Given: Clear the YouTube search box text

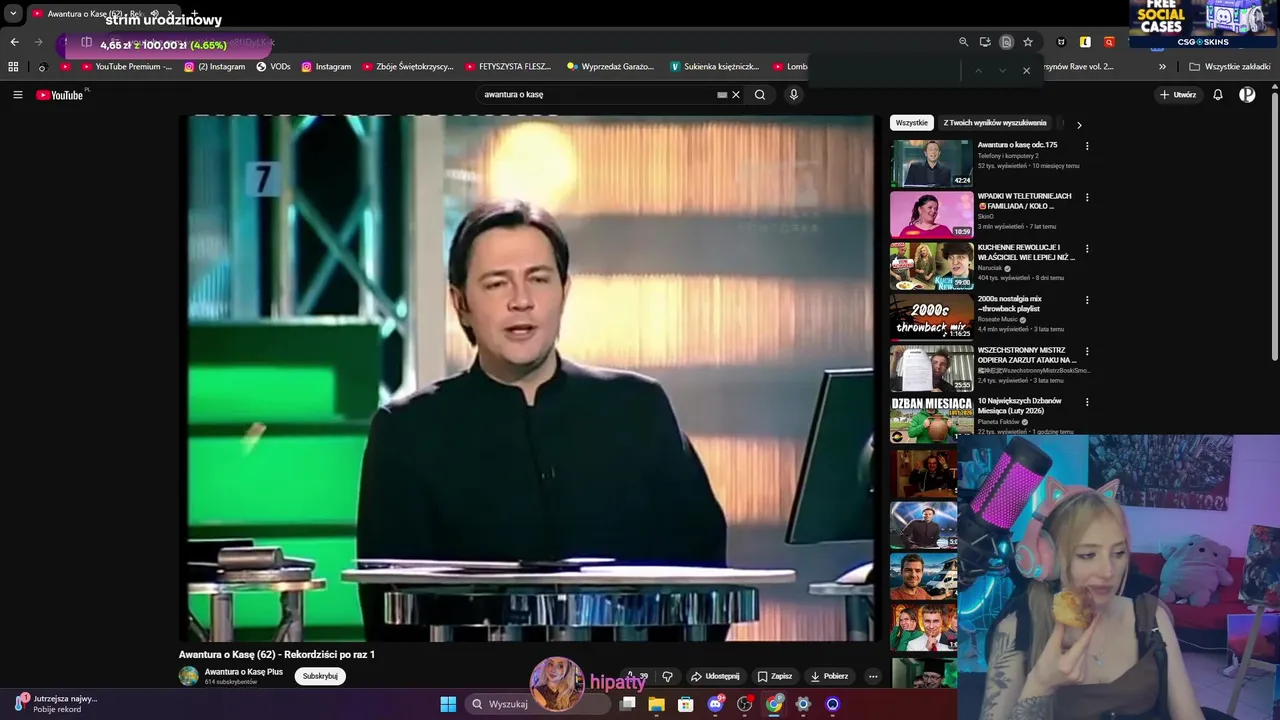Looking at the screenshot, I should 736,95.
